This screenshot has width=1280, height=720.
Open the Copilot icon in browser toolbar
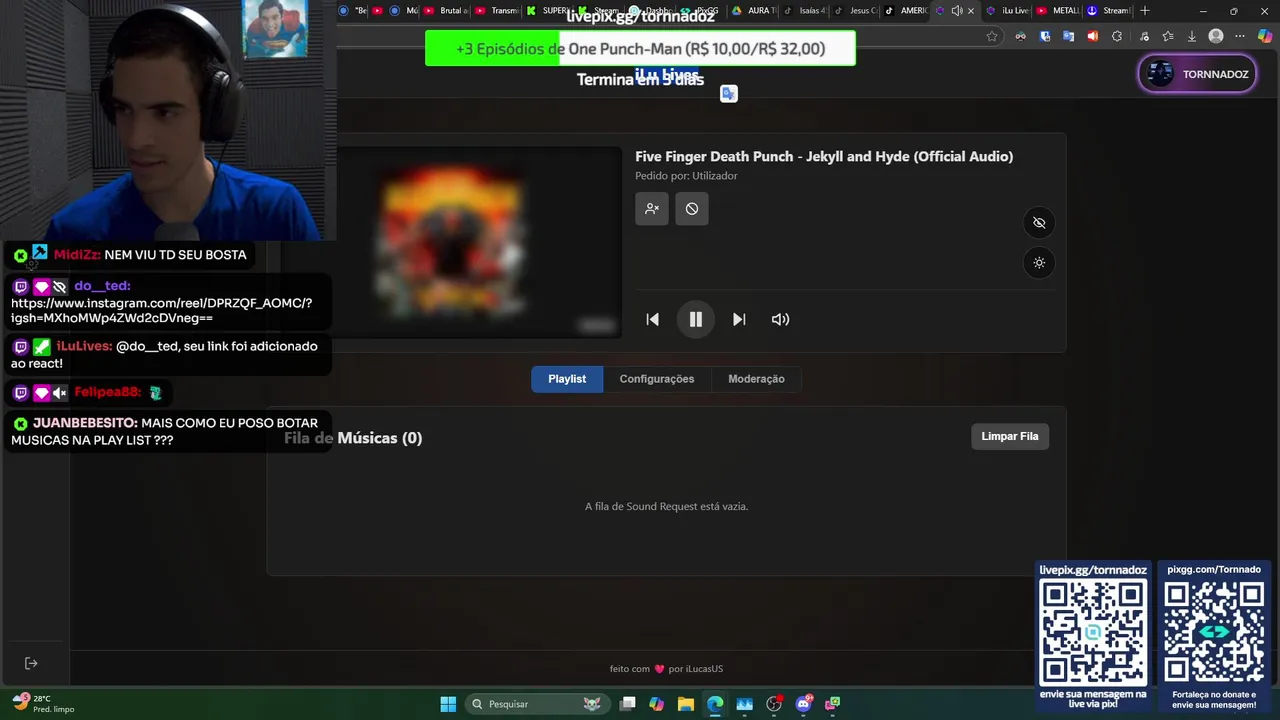click(1264, 36)
